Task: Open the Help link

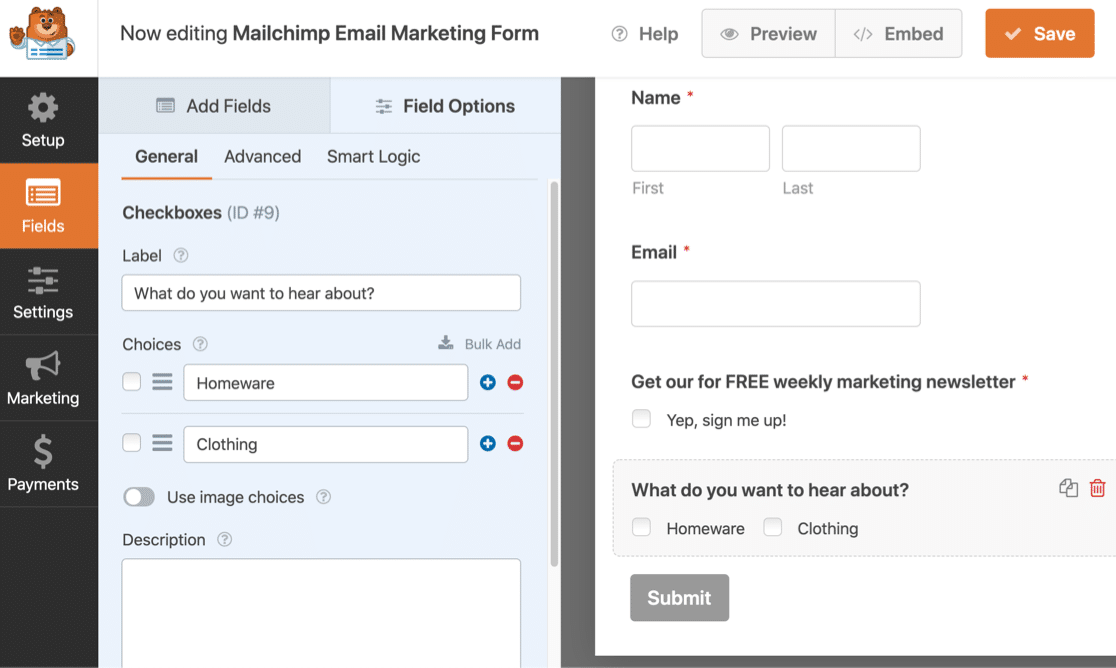Action: (645, 33)
